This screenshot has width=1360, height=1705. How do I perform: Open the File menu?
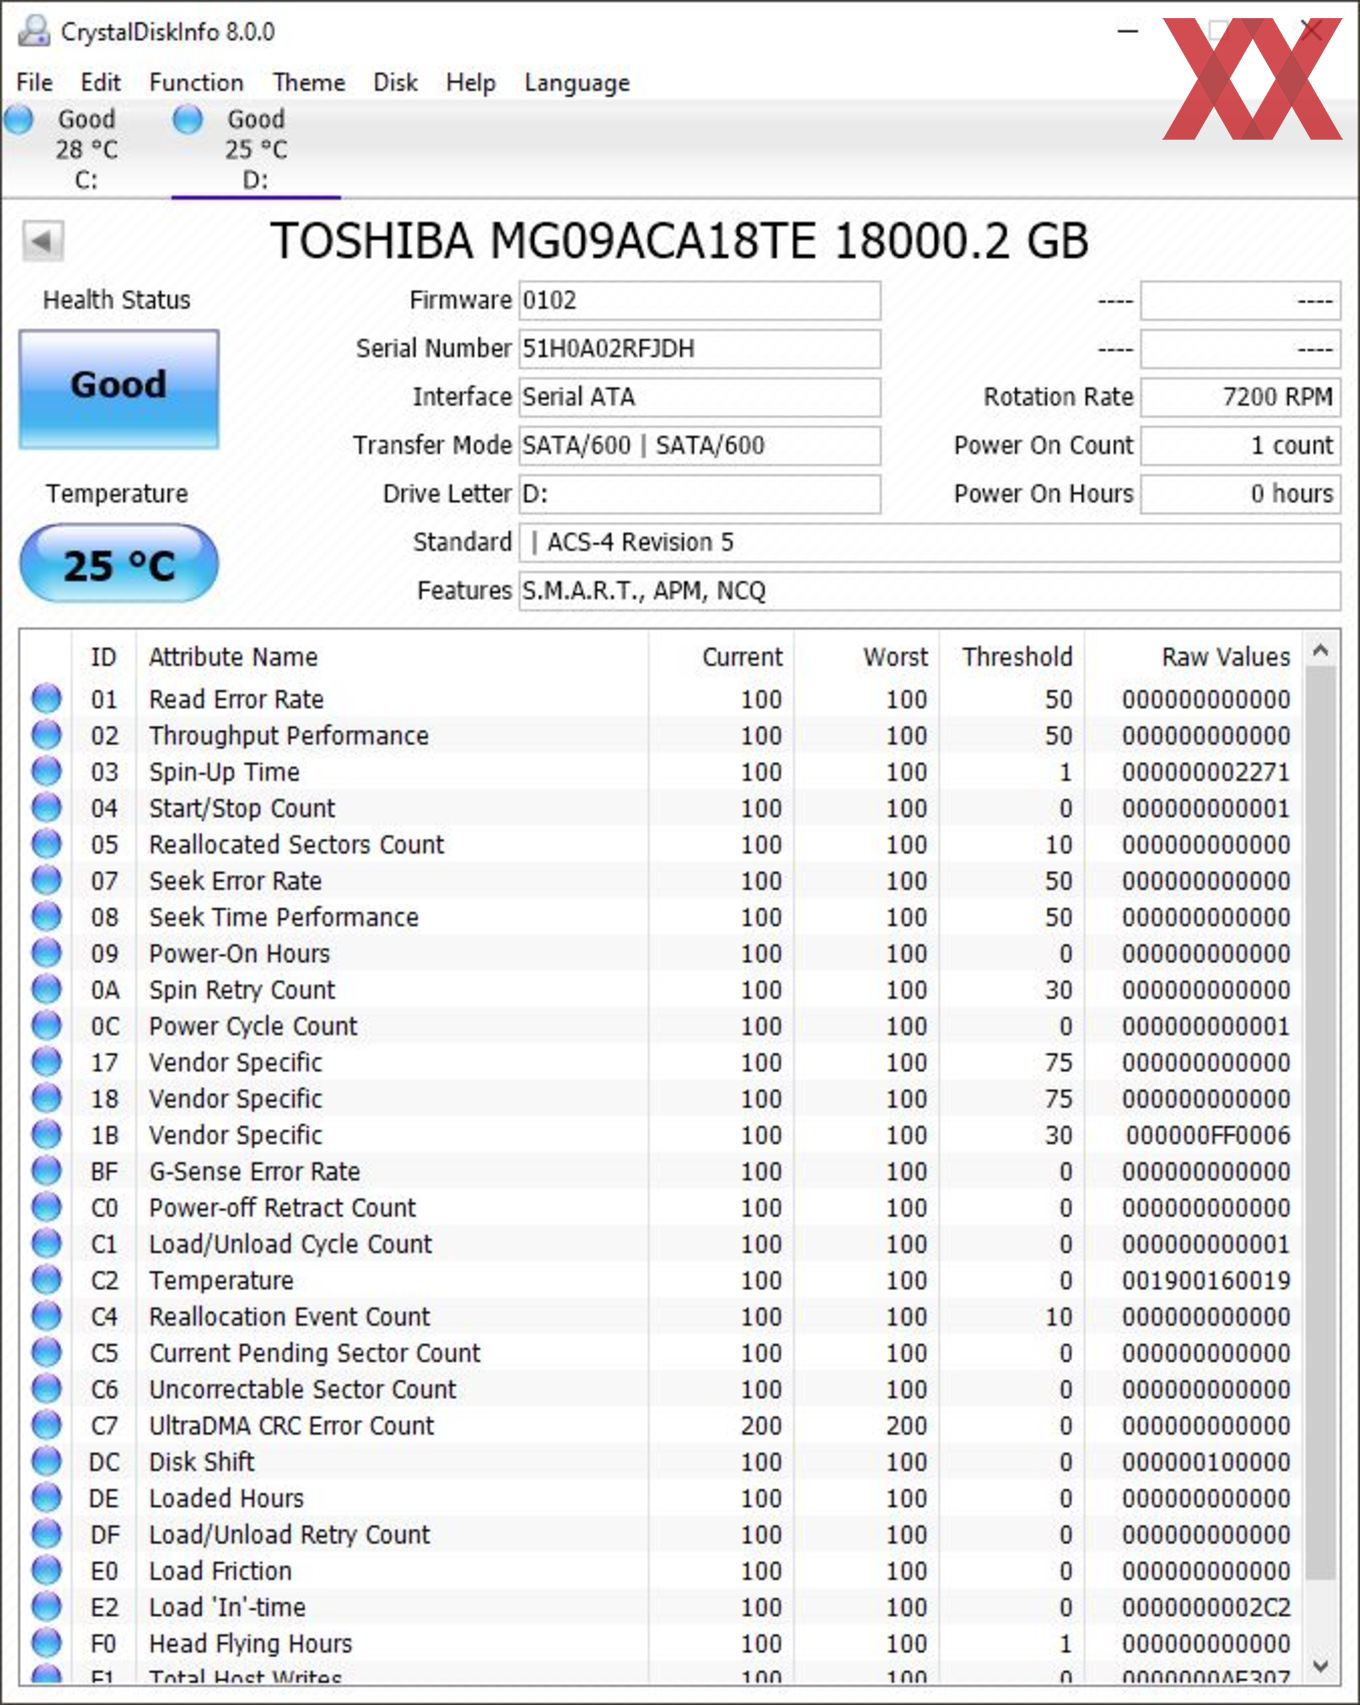pyautogui.click(x=35, y=82)
